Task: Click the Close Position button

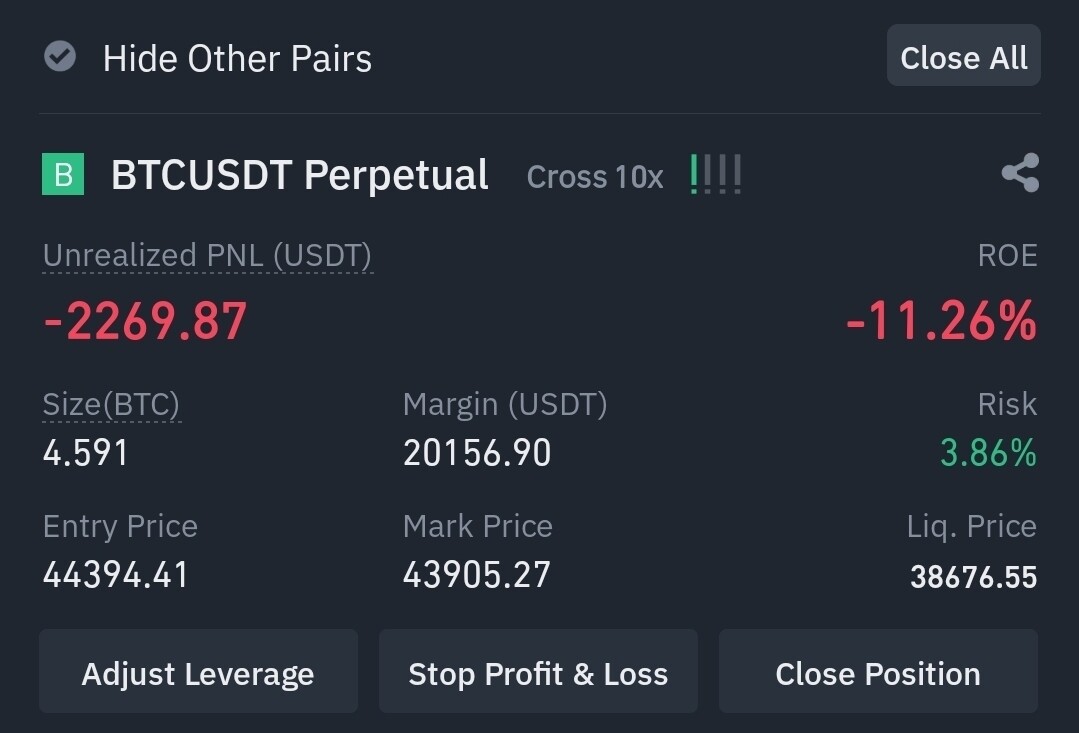Action: point(878,673)
